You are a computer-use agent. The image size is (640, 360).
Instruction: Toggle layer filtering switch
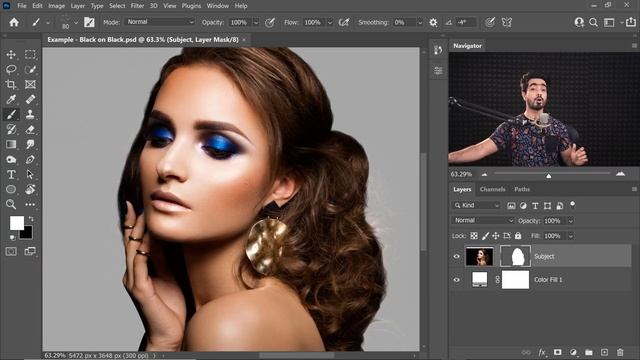573,204
